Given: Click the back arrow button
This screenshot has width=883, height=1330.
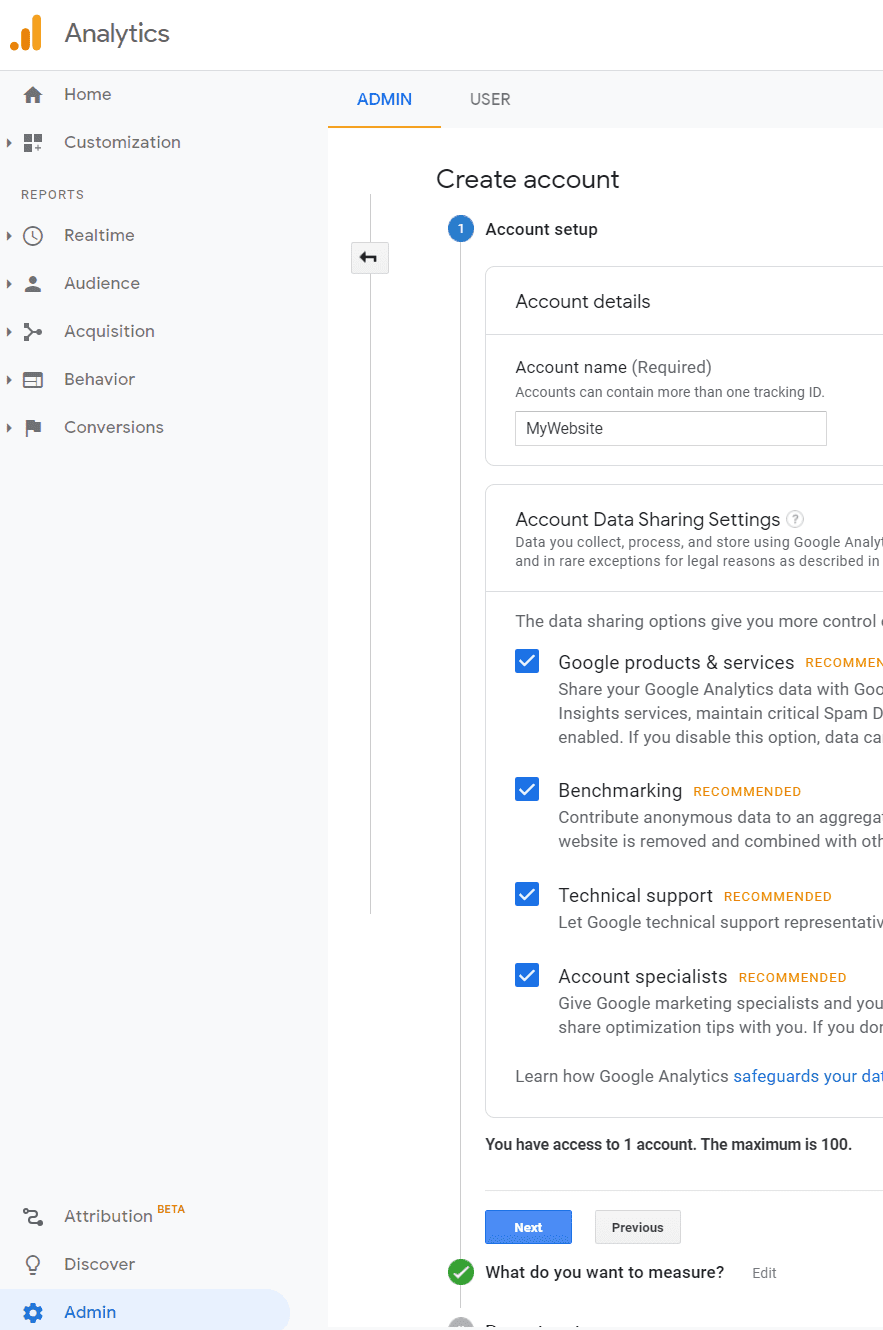Looking at the screenshot, I should click(369, 258).
